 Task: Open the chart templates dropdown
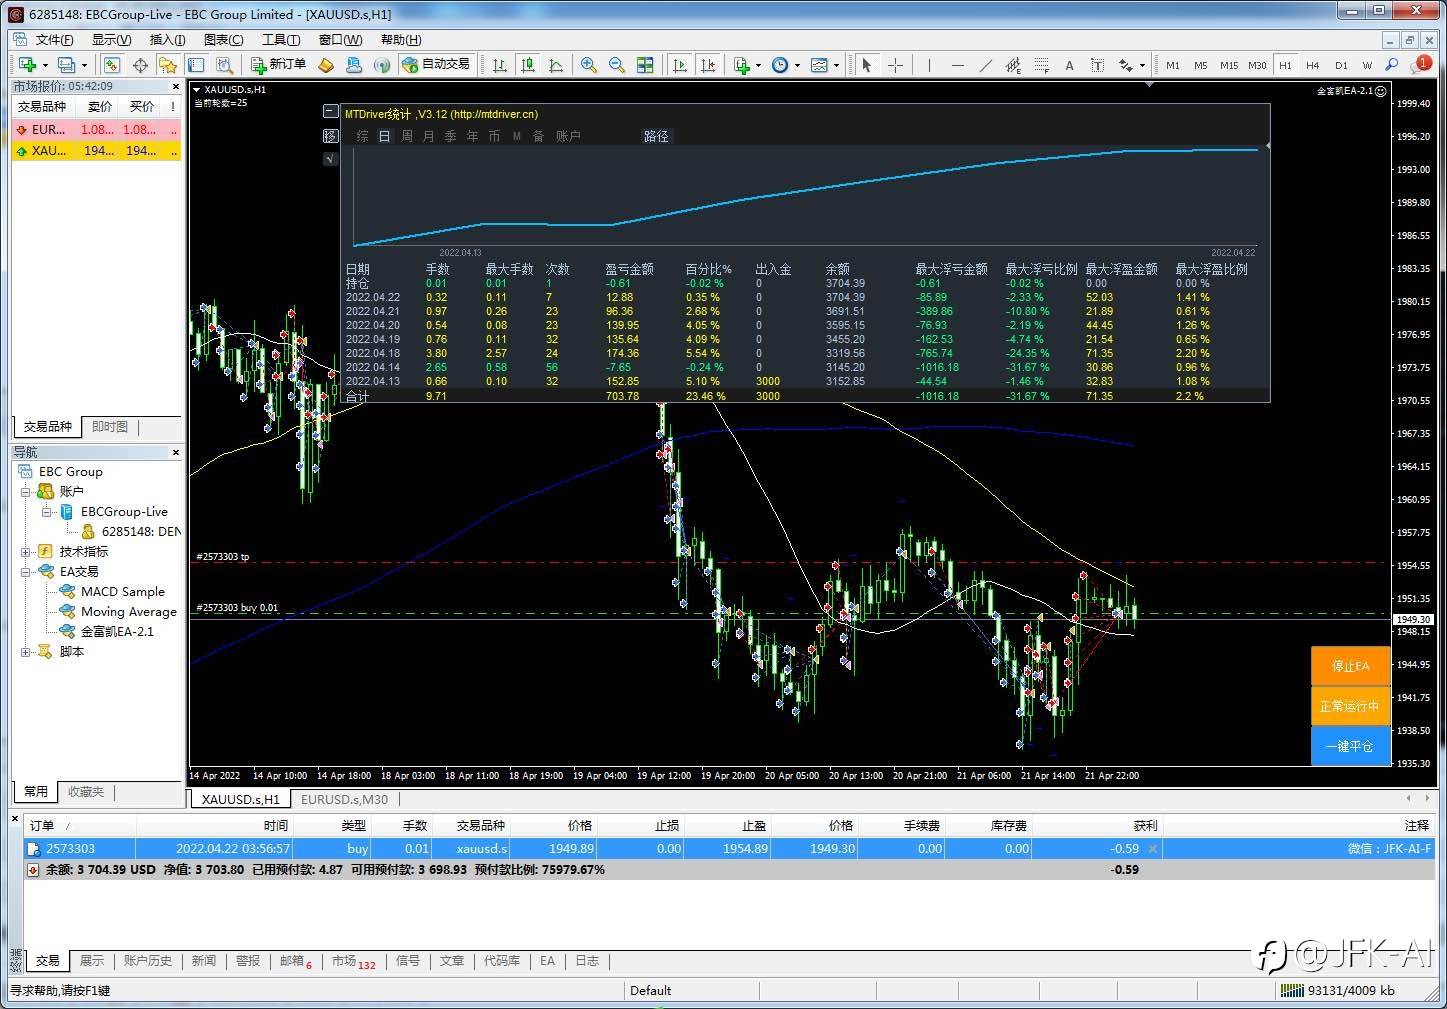(824, 65)
